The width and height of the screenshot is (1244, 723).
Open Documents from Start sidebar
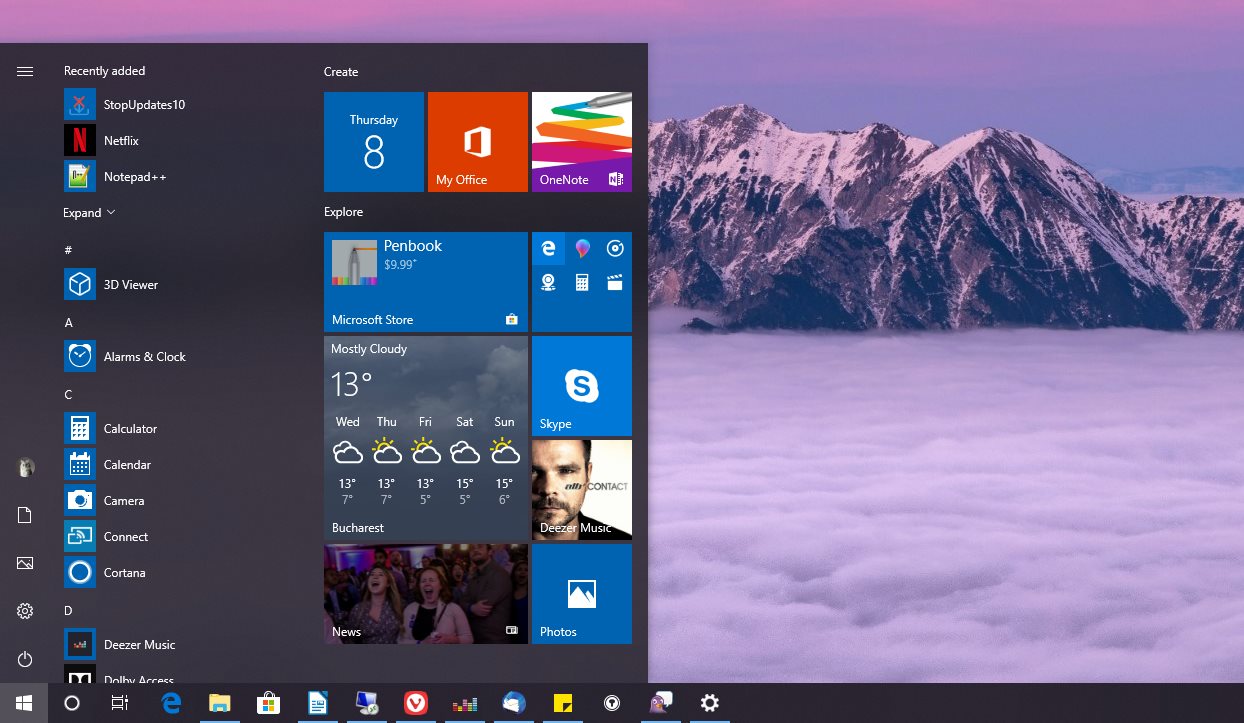(x=25, y=515)
